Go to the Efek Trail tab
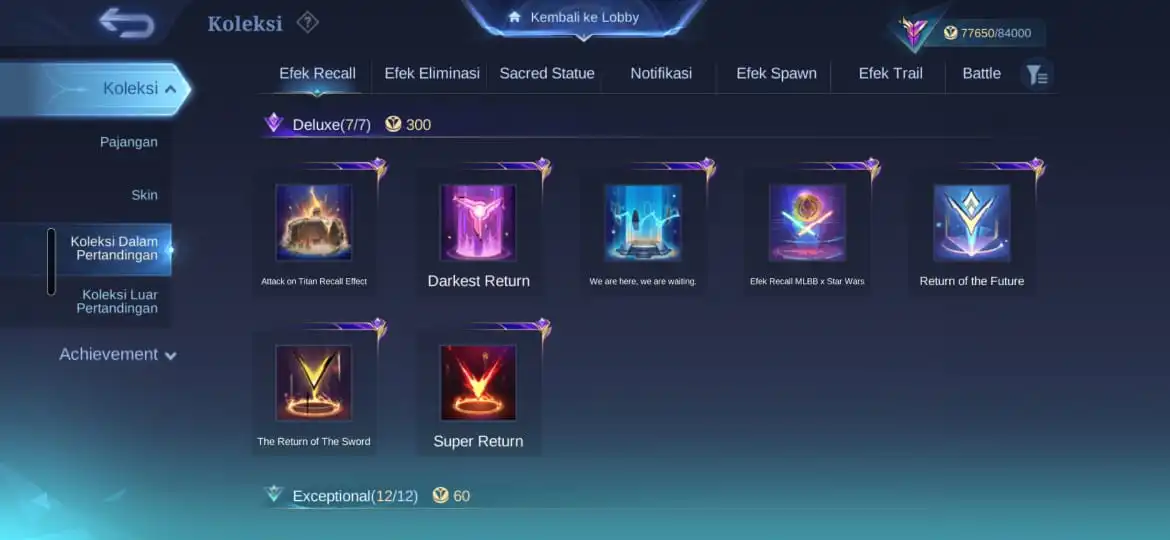1170x540 pixels. (890, 74)
